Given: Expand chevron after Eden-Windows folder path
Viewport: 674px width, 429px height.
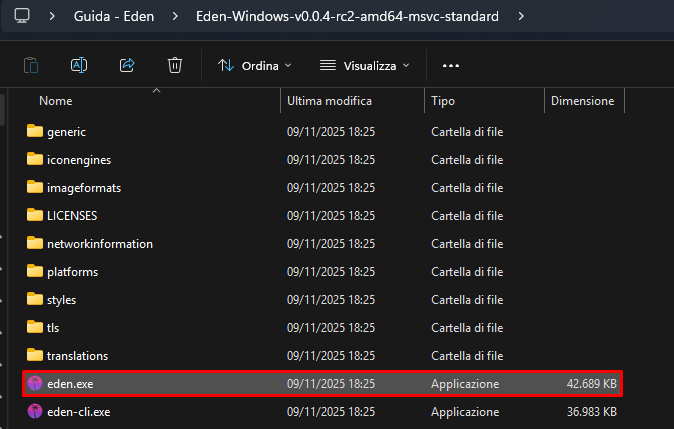Looking at the screenshot, I should 521,16.
